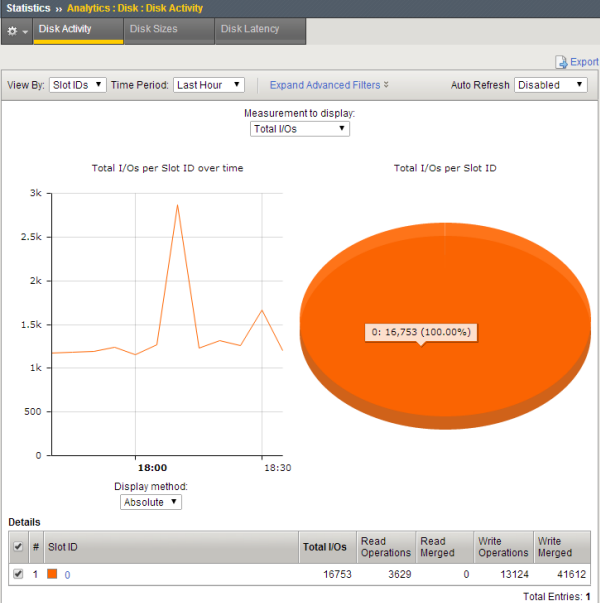Toggle the select-all checkbox in Details header
Viewport: 600px width, 603px height.
[x=17, y=547]
